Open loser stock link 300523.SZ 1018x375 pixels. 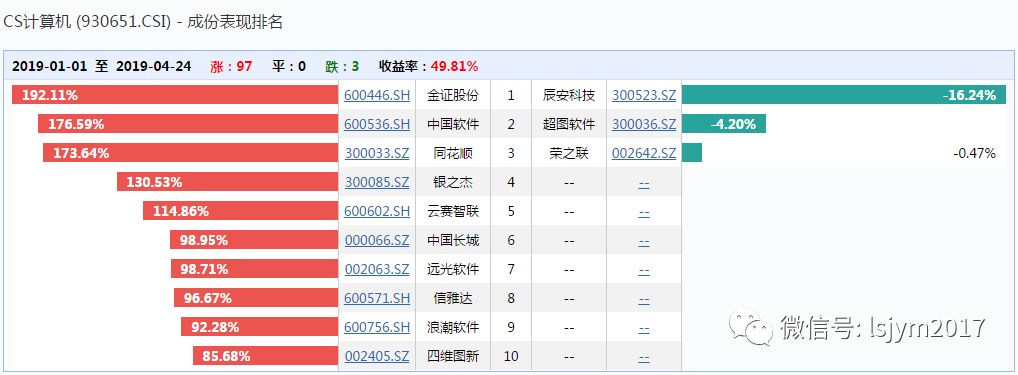pyautogui.click(x=643, y=95)
